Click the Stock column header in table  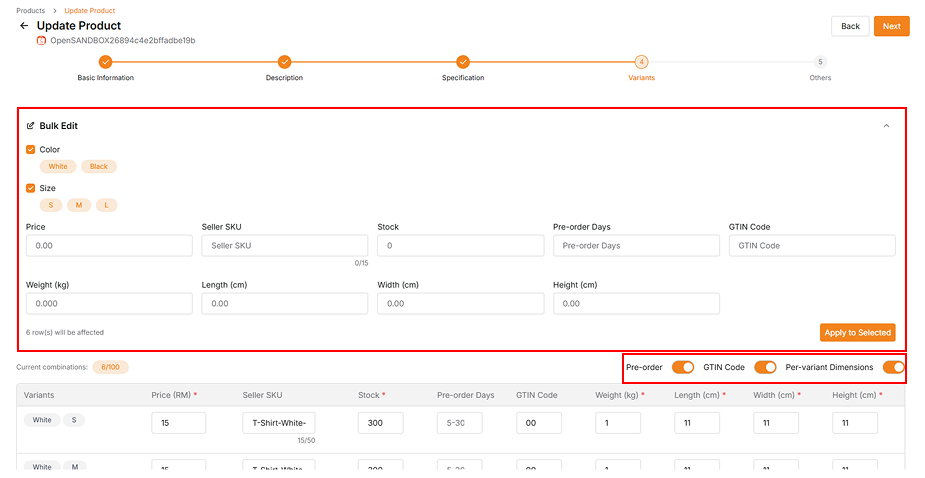[372, 395]
